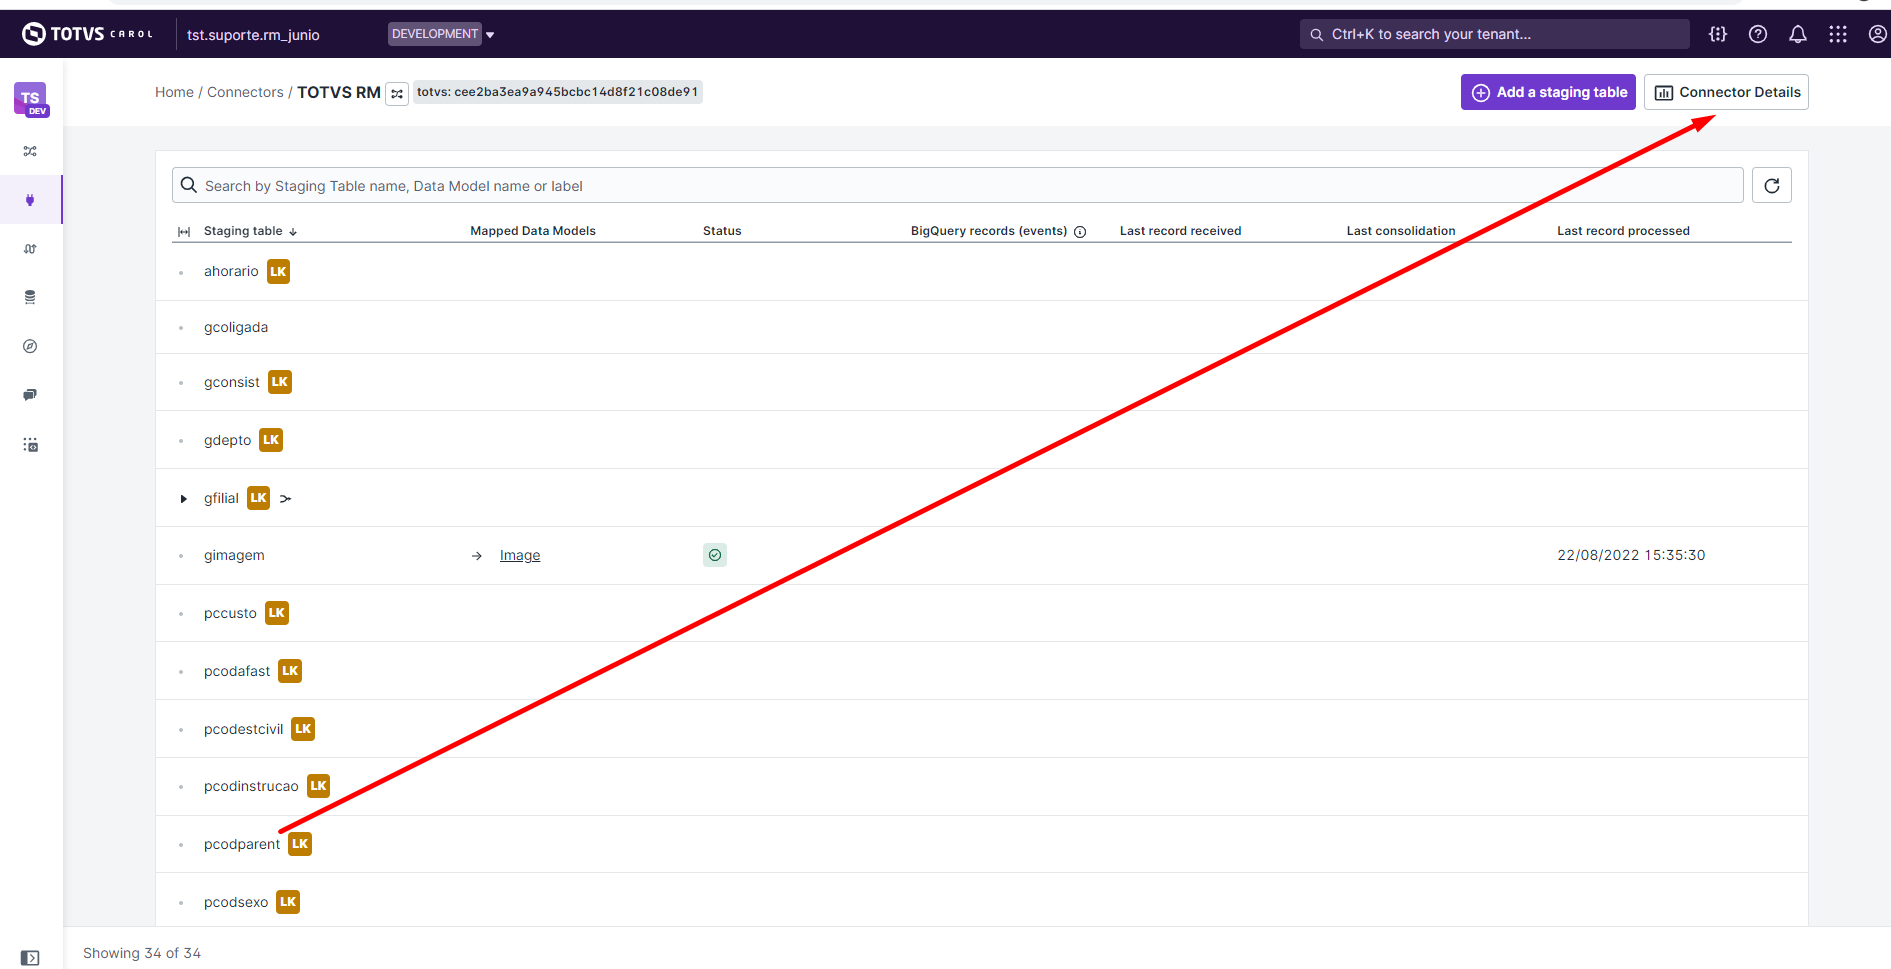The width and height of the screenshot is (1891, 969).
Task: Refresh the staging table list
Action: pos(1771,186)
